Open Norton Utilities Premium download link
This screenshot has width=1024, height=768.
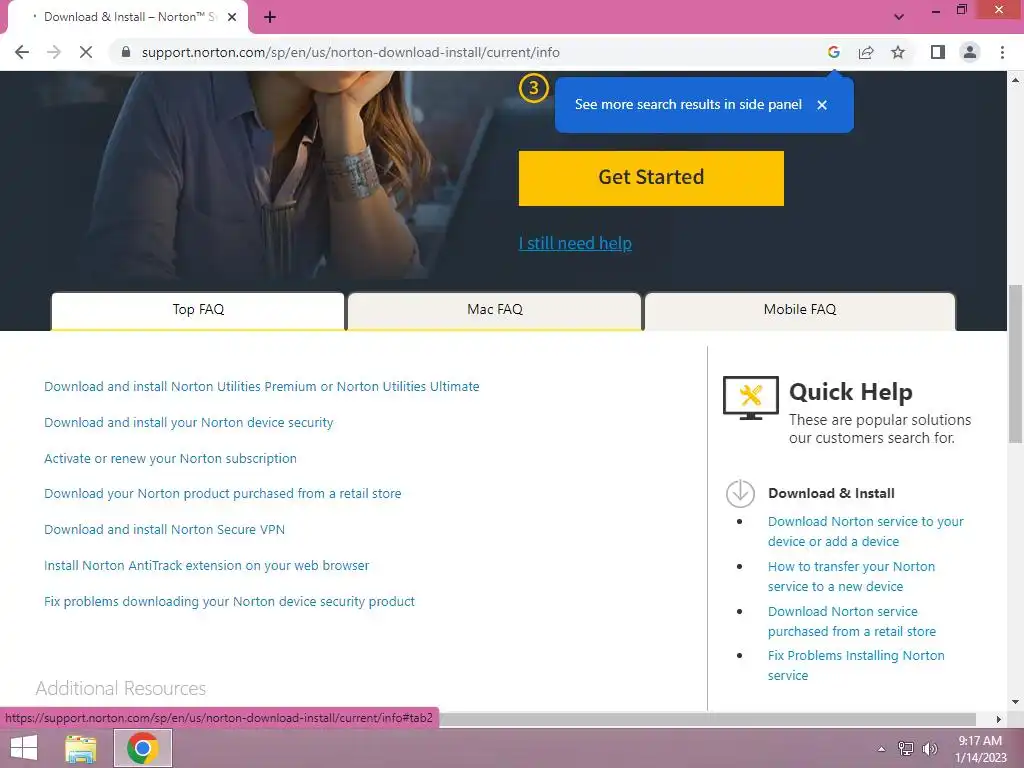coord(261,386)
